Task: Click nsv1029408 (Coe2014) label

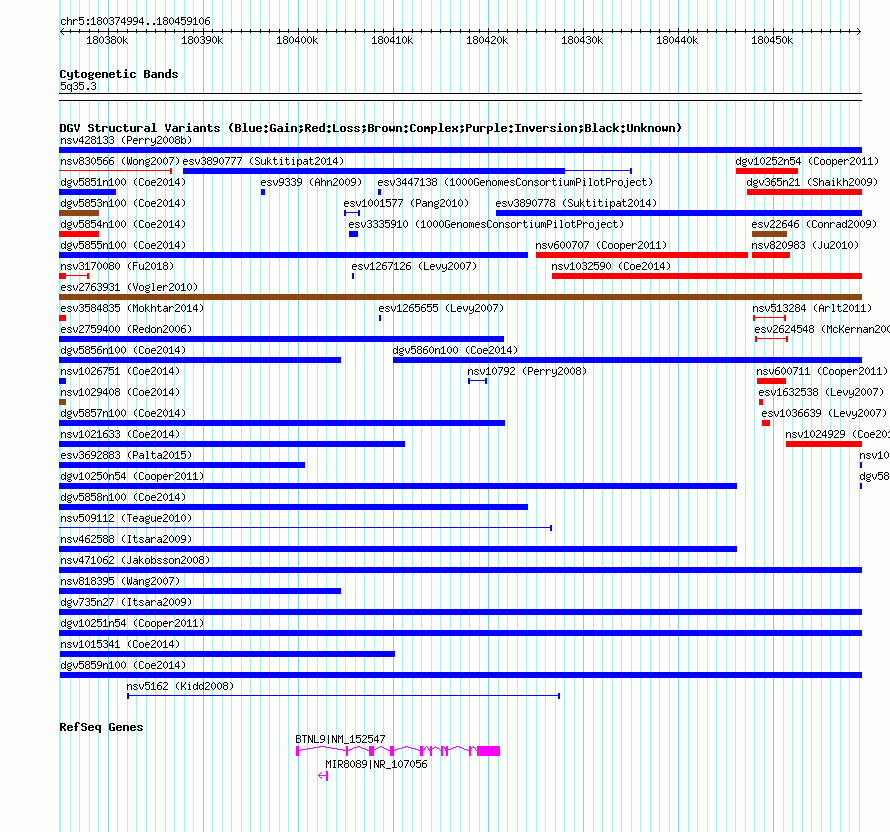Action: [x=120, y=392]
